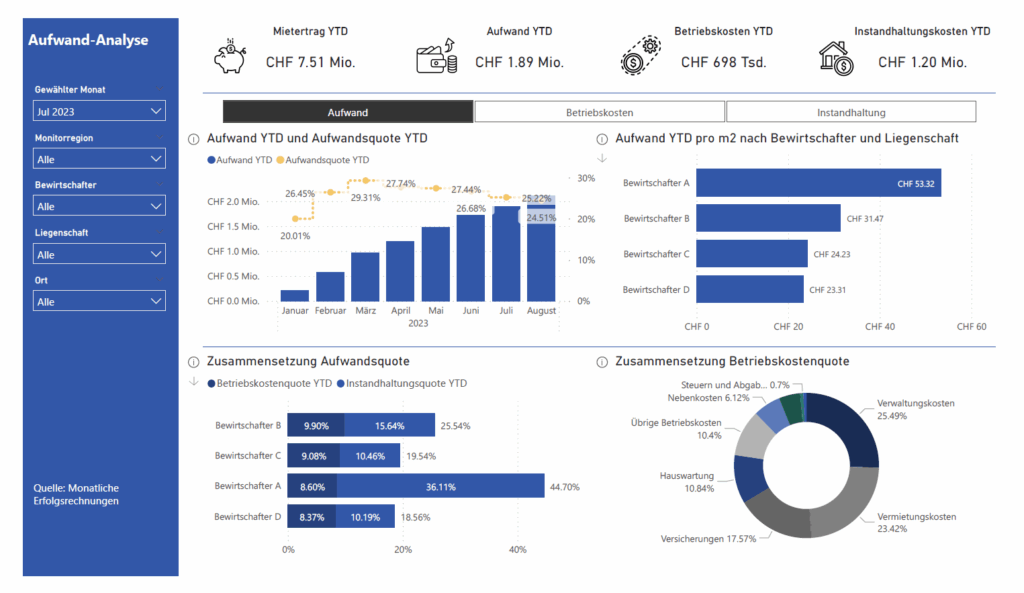
Task: Toggle Instandhaltungsquote YTD legend entry
Action: [405, 383]
